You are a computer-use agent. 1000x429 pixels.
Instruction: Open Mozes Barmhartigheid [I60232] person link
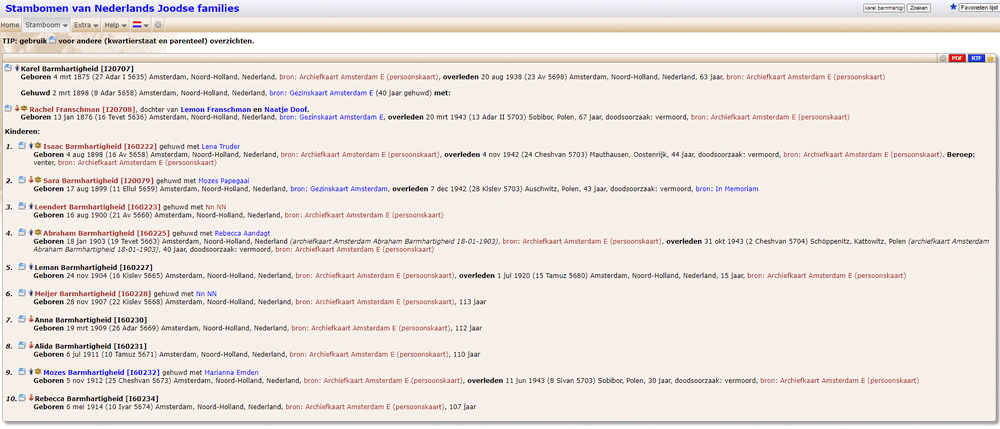[102, 372]
